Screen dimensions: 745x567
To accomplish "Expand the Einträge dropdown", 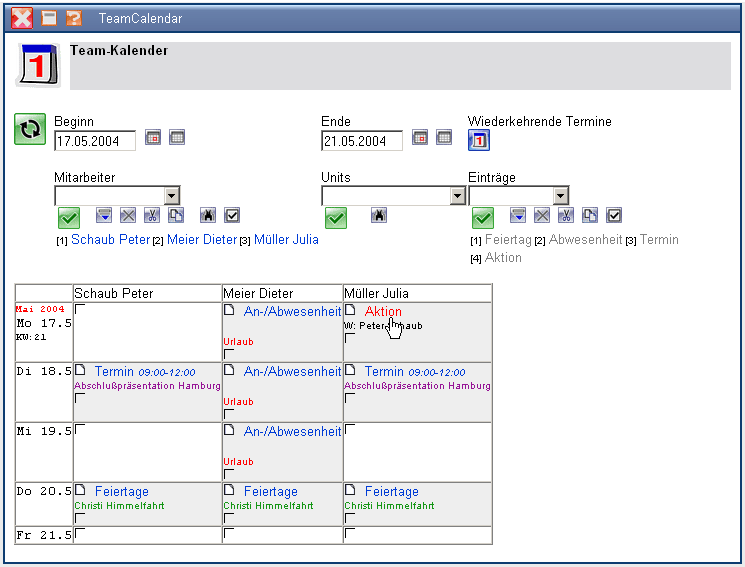I will click(560, 196).
